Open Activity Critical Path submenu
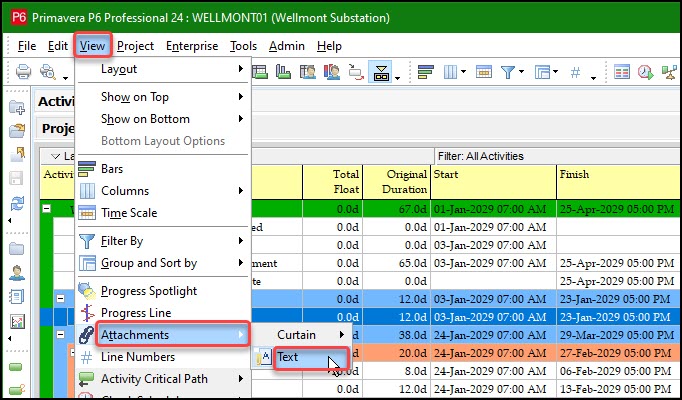The image size is (682, 400). [x=163, y=379]
